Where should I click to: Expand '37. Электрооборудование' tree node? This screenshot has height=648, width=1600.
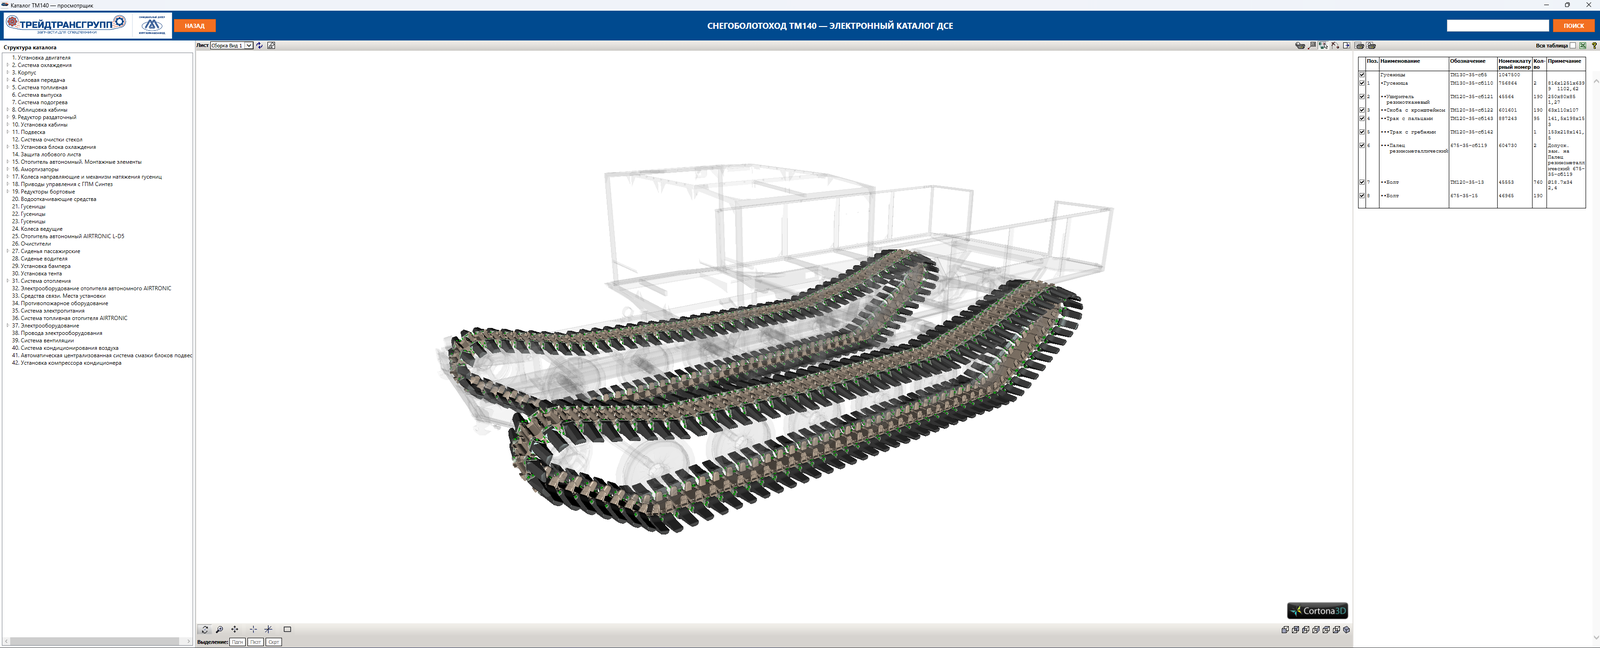7,326
